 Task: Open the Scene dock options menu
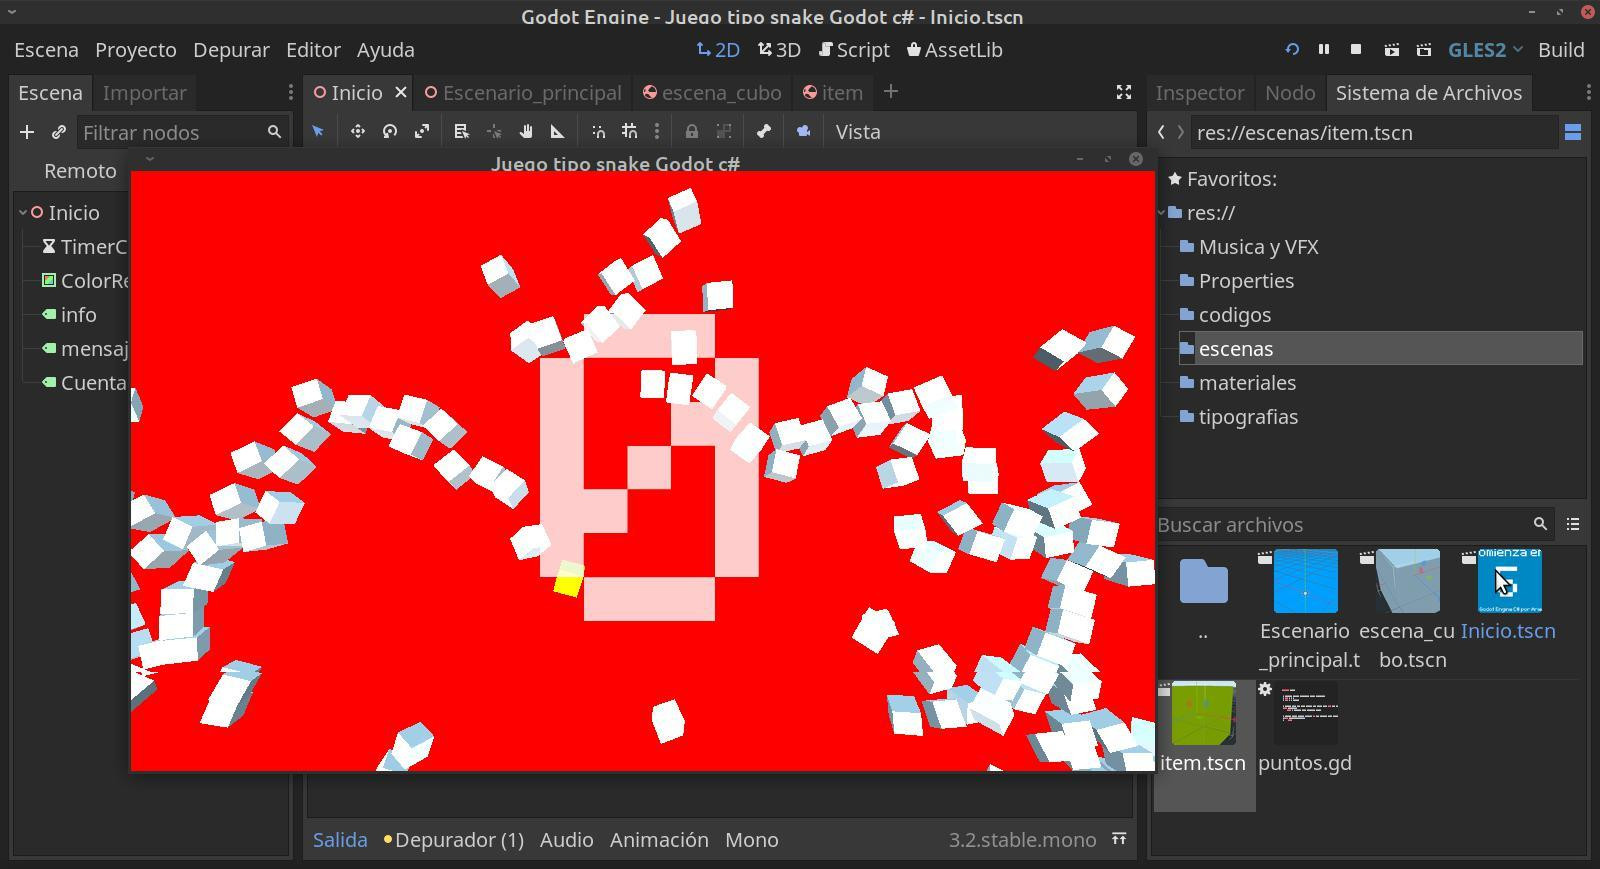coord(290,92)
